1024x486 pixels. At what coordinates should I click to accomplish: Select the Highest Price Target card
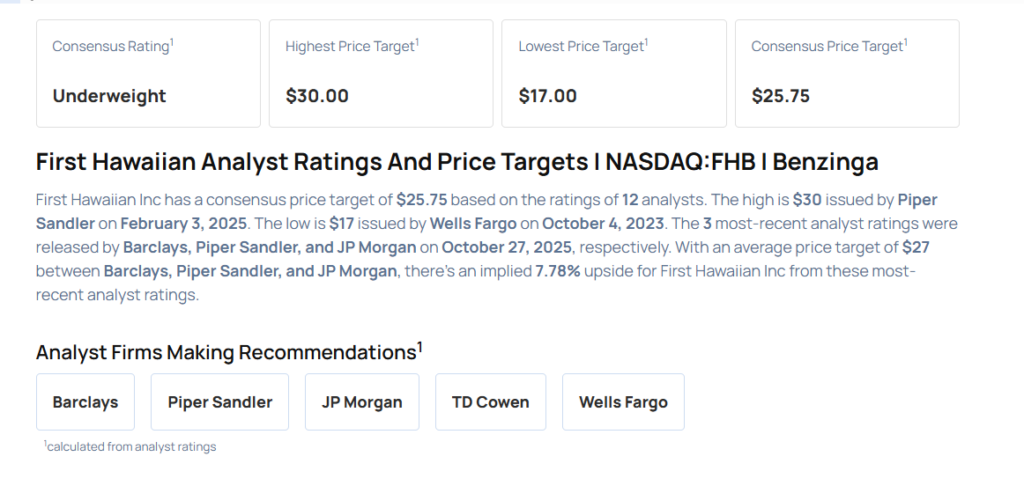point(380,73)
